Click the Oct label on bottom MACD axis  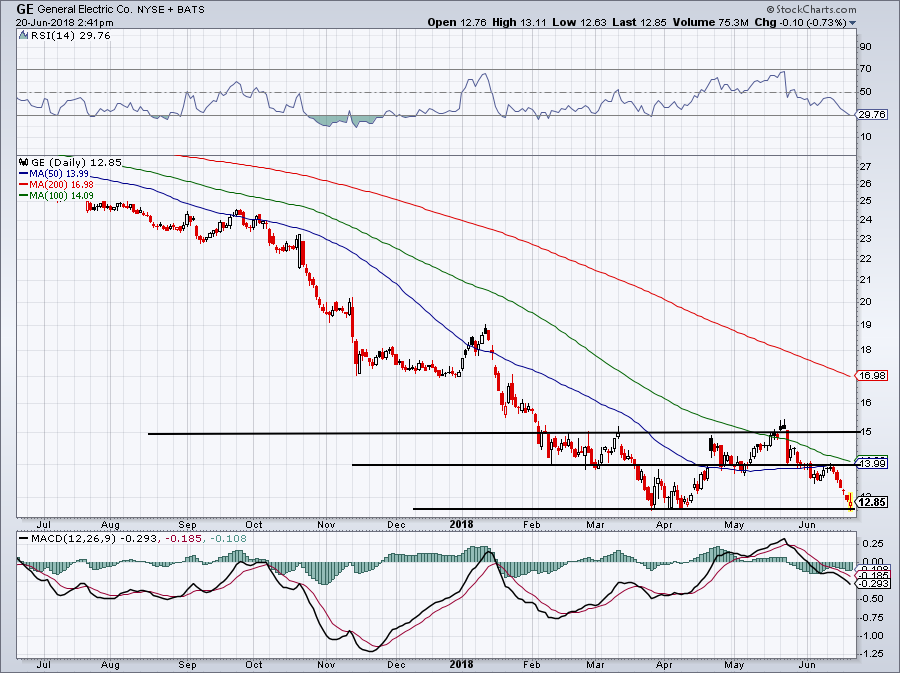coord(254,665)
